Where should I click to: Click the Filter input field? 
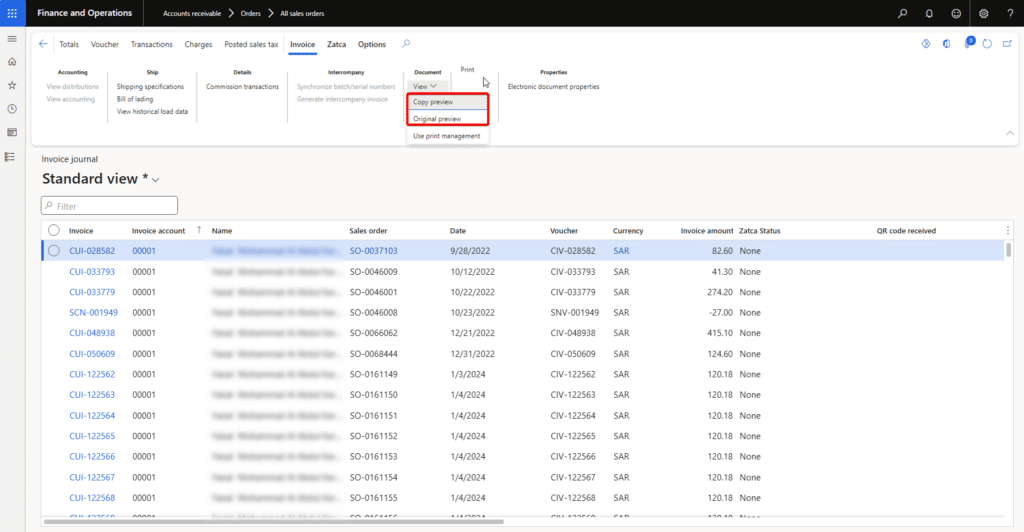109,206
